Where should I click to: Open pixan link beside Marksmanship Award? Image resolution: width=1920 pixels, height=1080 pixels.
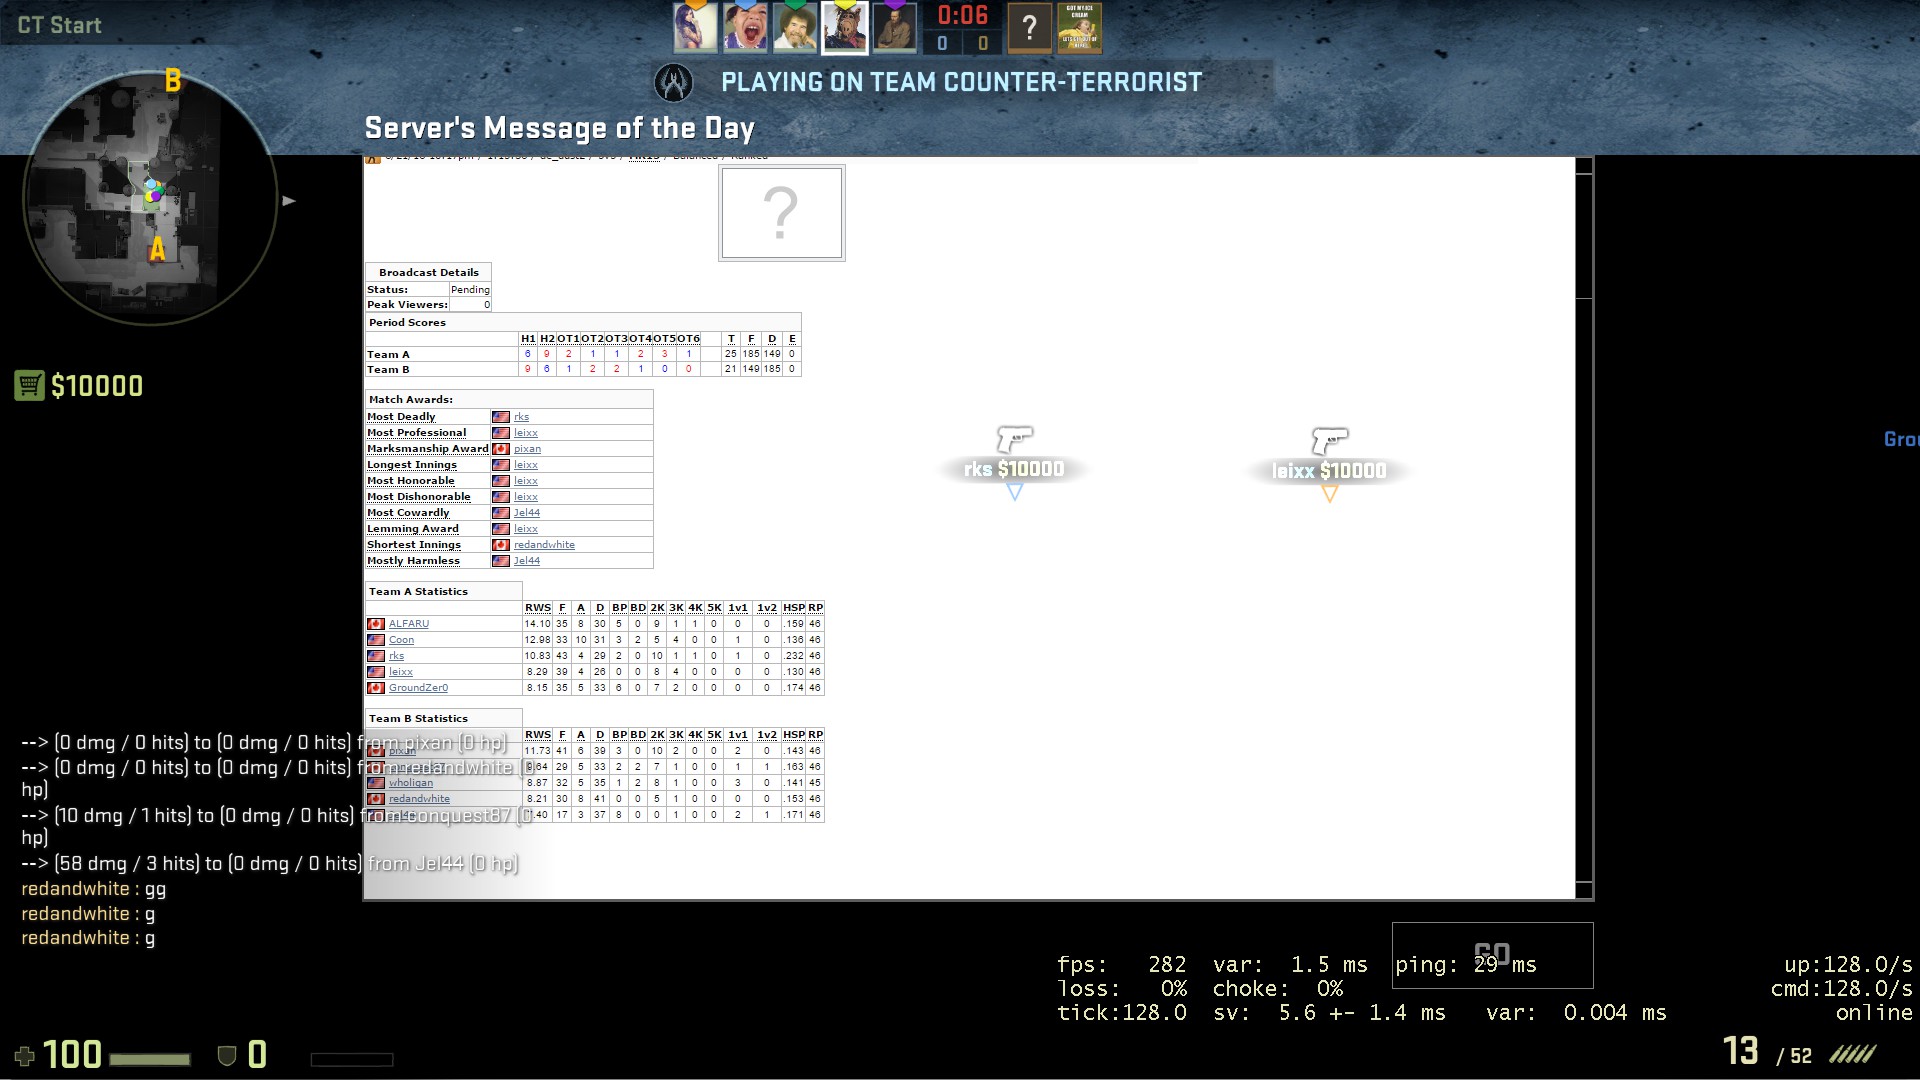coord(527,449)
